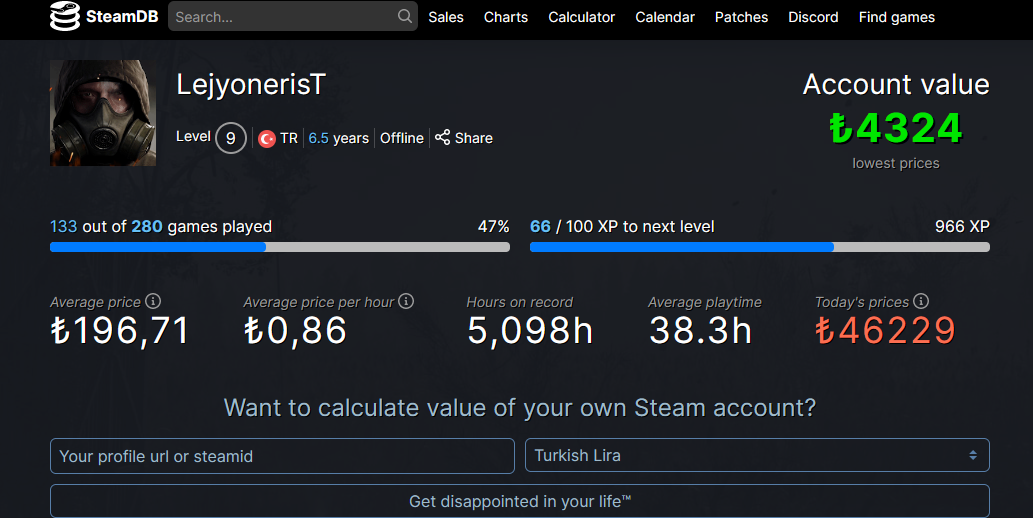Click the games played progress bar
Image resolution: width=1033 pixels, height=518 pixels.
[280, 247]
